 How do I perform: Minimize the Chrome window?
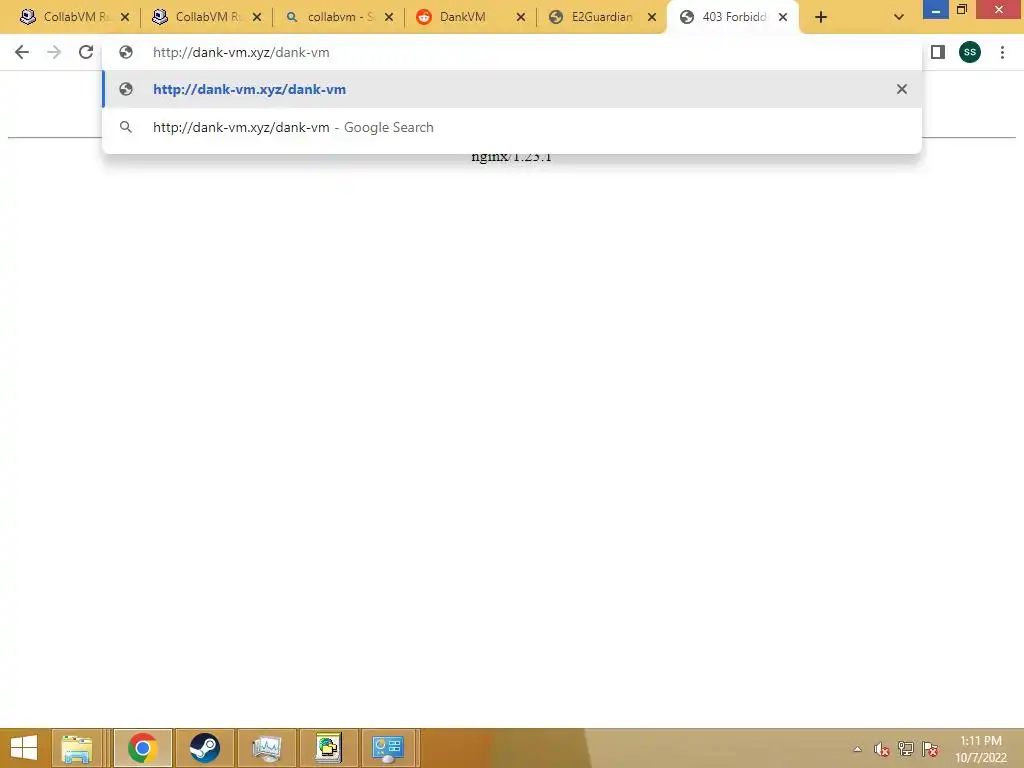[x=935, y=10]
